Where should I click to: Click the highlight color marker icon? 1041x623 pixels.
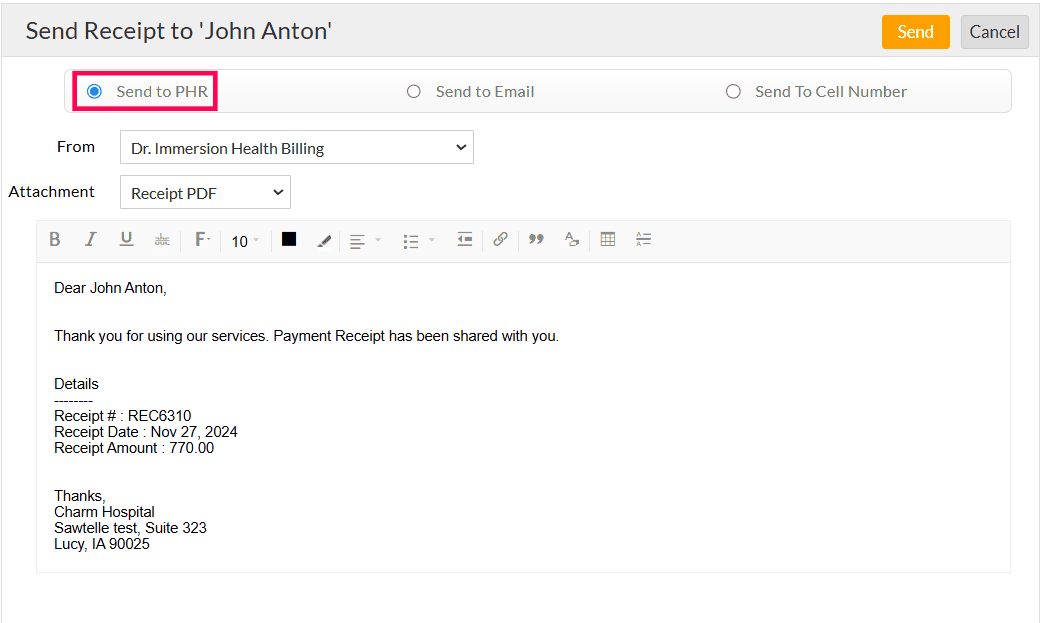323,241
